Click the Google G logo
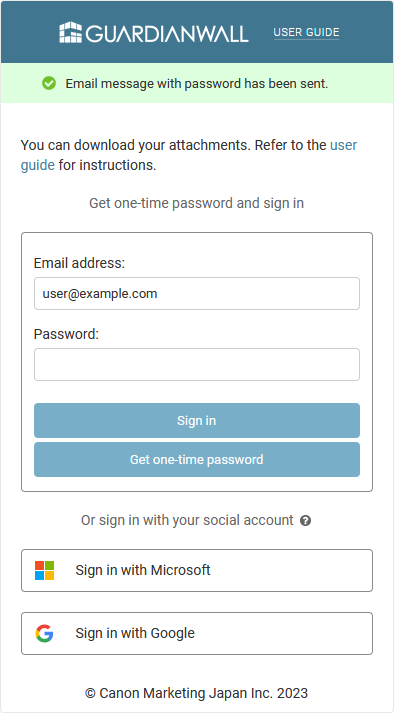The height and width of the screenshot is (713, 394). click(x=45, y=633)
